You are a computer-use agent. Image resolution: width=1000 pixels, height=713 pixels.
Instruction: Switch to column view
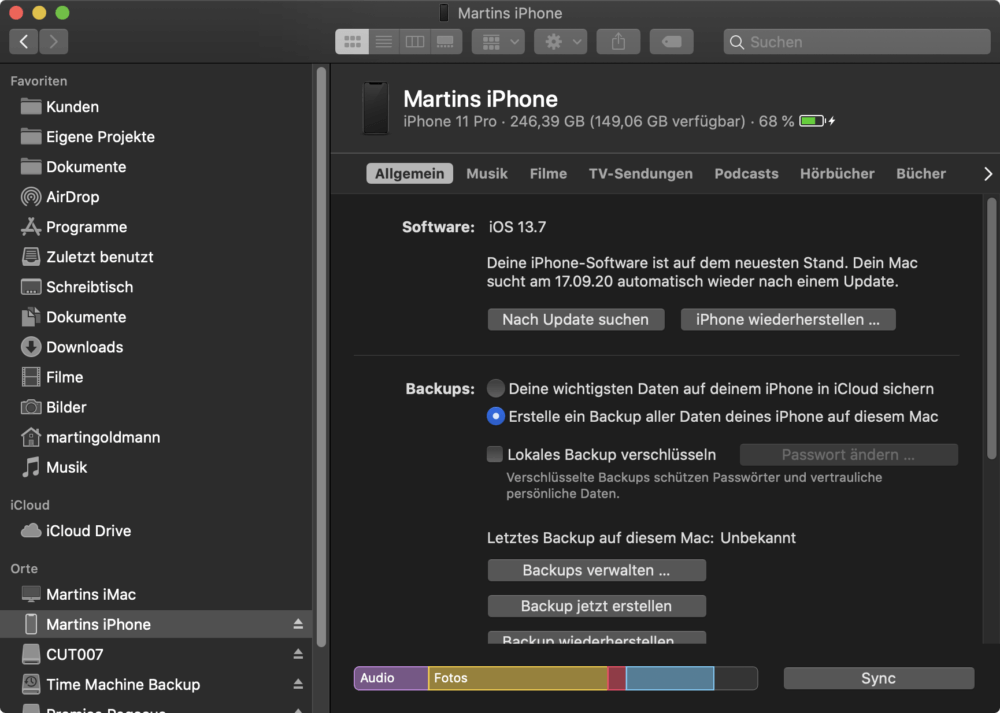coord(415,42)
